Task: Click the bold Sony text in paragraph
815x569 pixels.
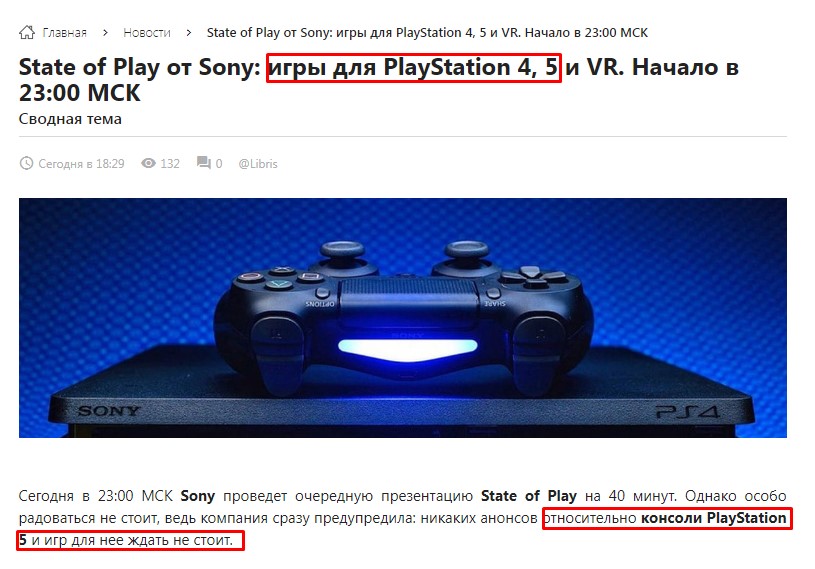Action: (x=198, y=496)
